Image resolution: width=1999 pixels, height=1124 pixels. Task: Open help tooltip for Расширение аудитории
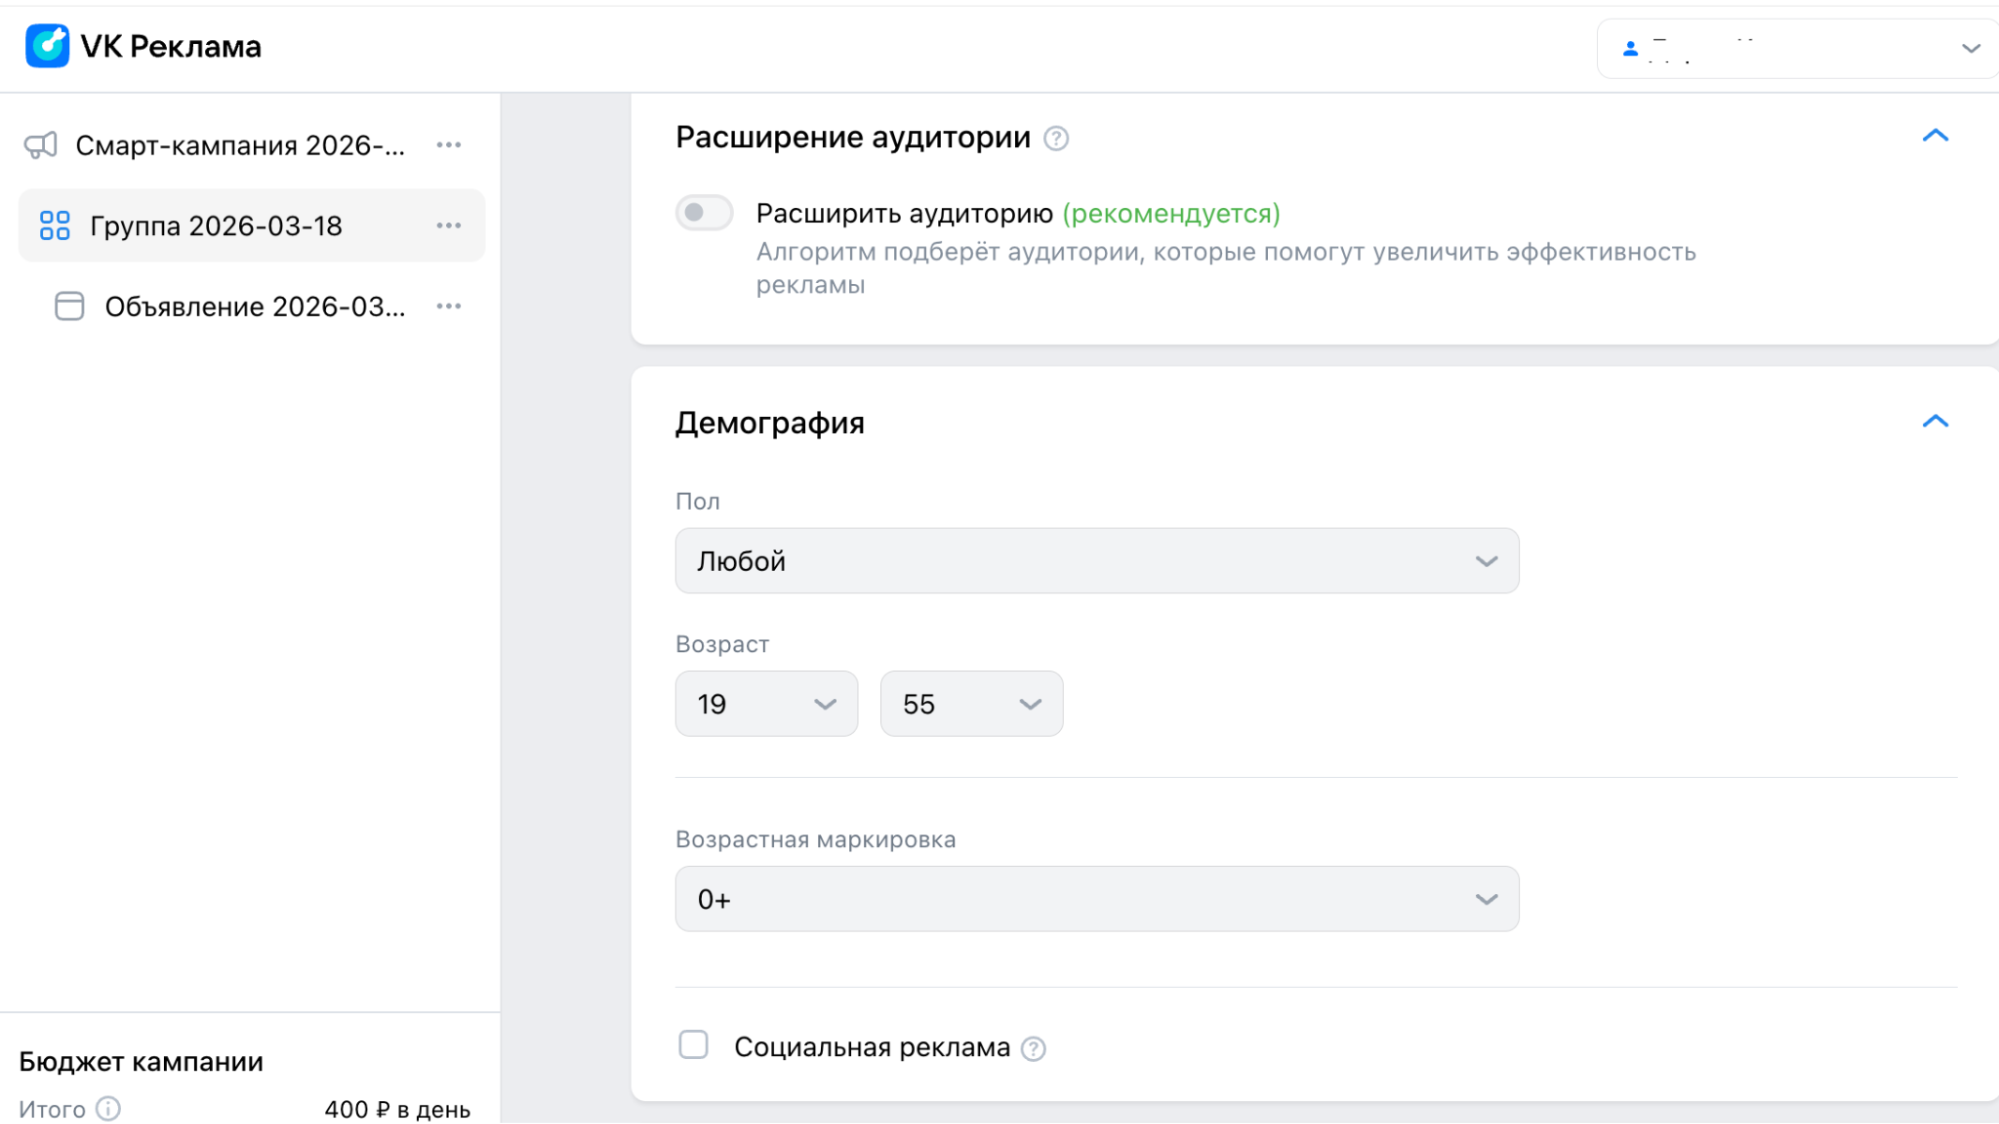[1056, 138]
